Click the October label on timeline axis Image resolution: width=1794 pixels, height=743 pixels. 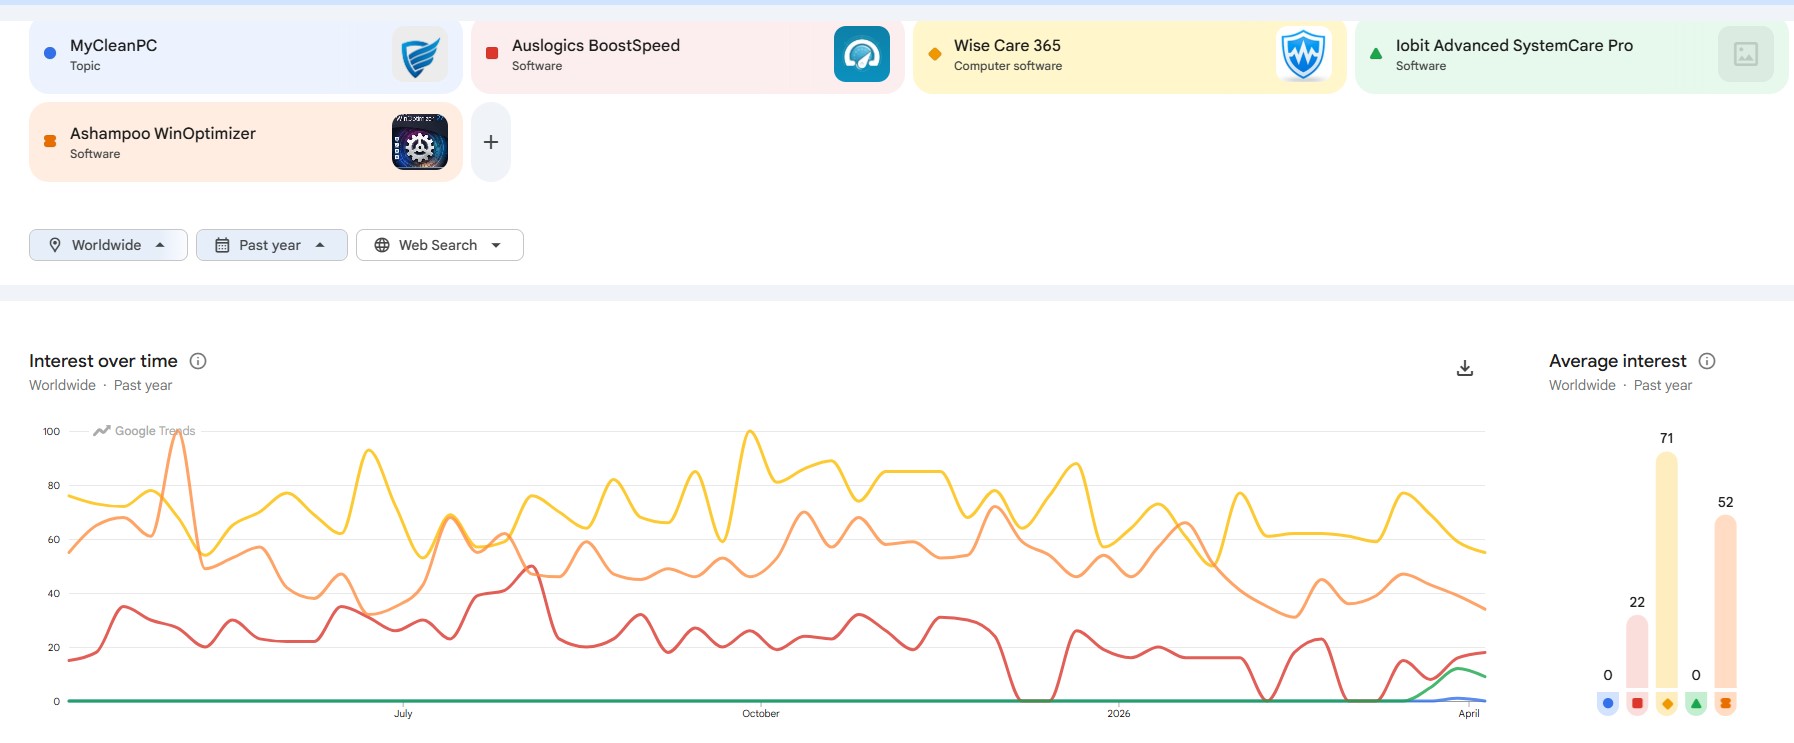click(761, 713)
